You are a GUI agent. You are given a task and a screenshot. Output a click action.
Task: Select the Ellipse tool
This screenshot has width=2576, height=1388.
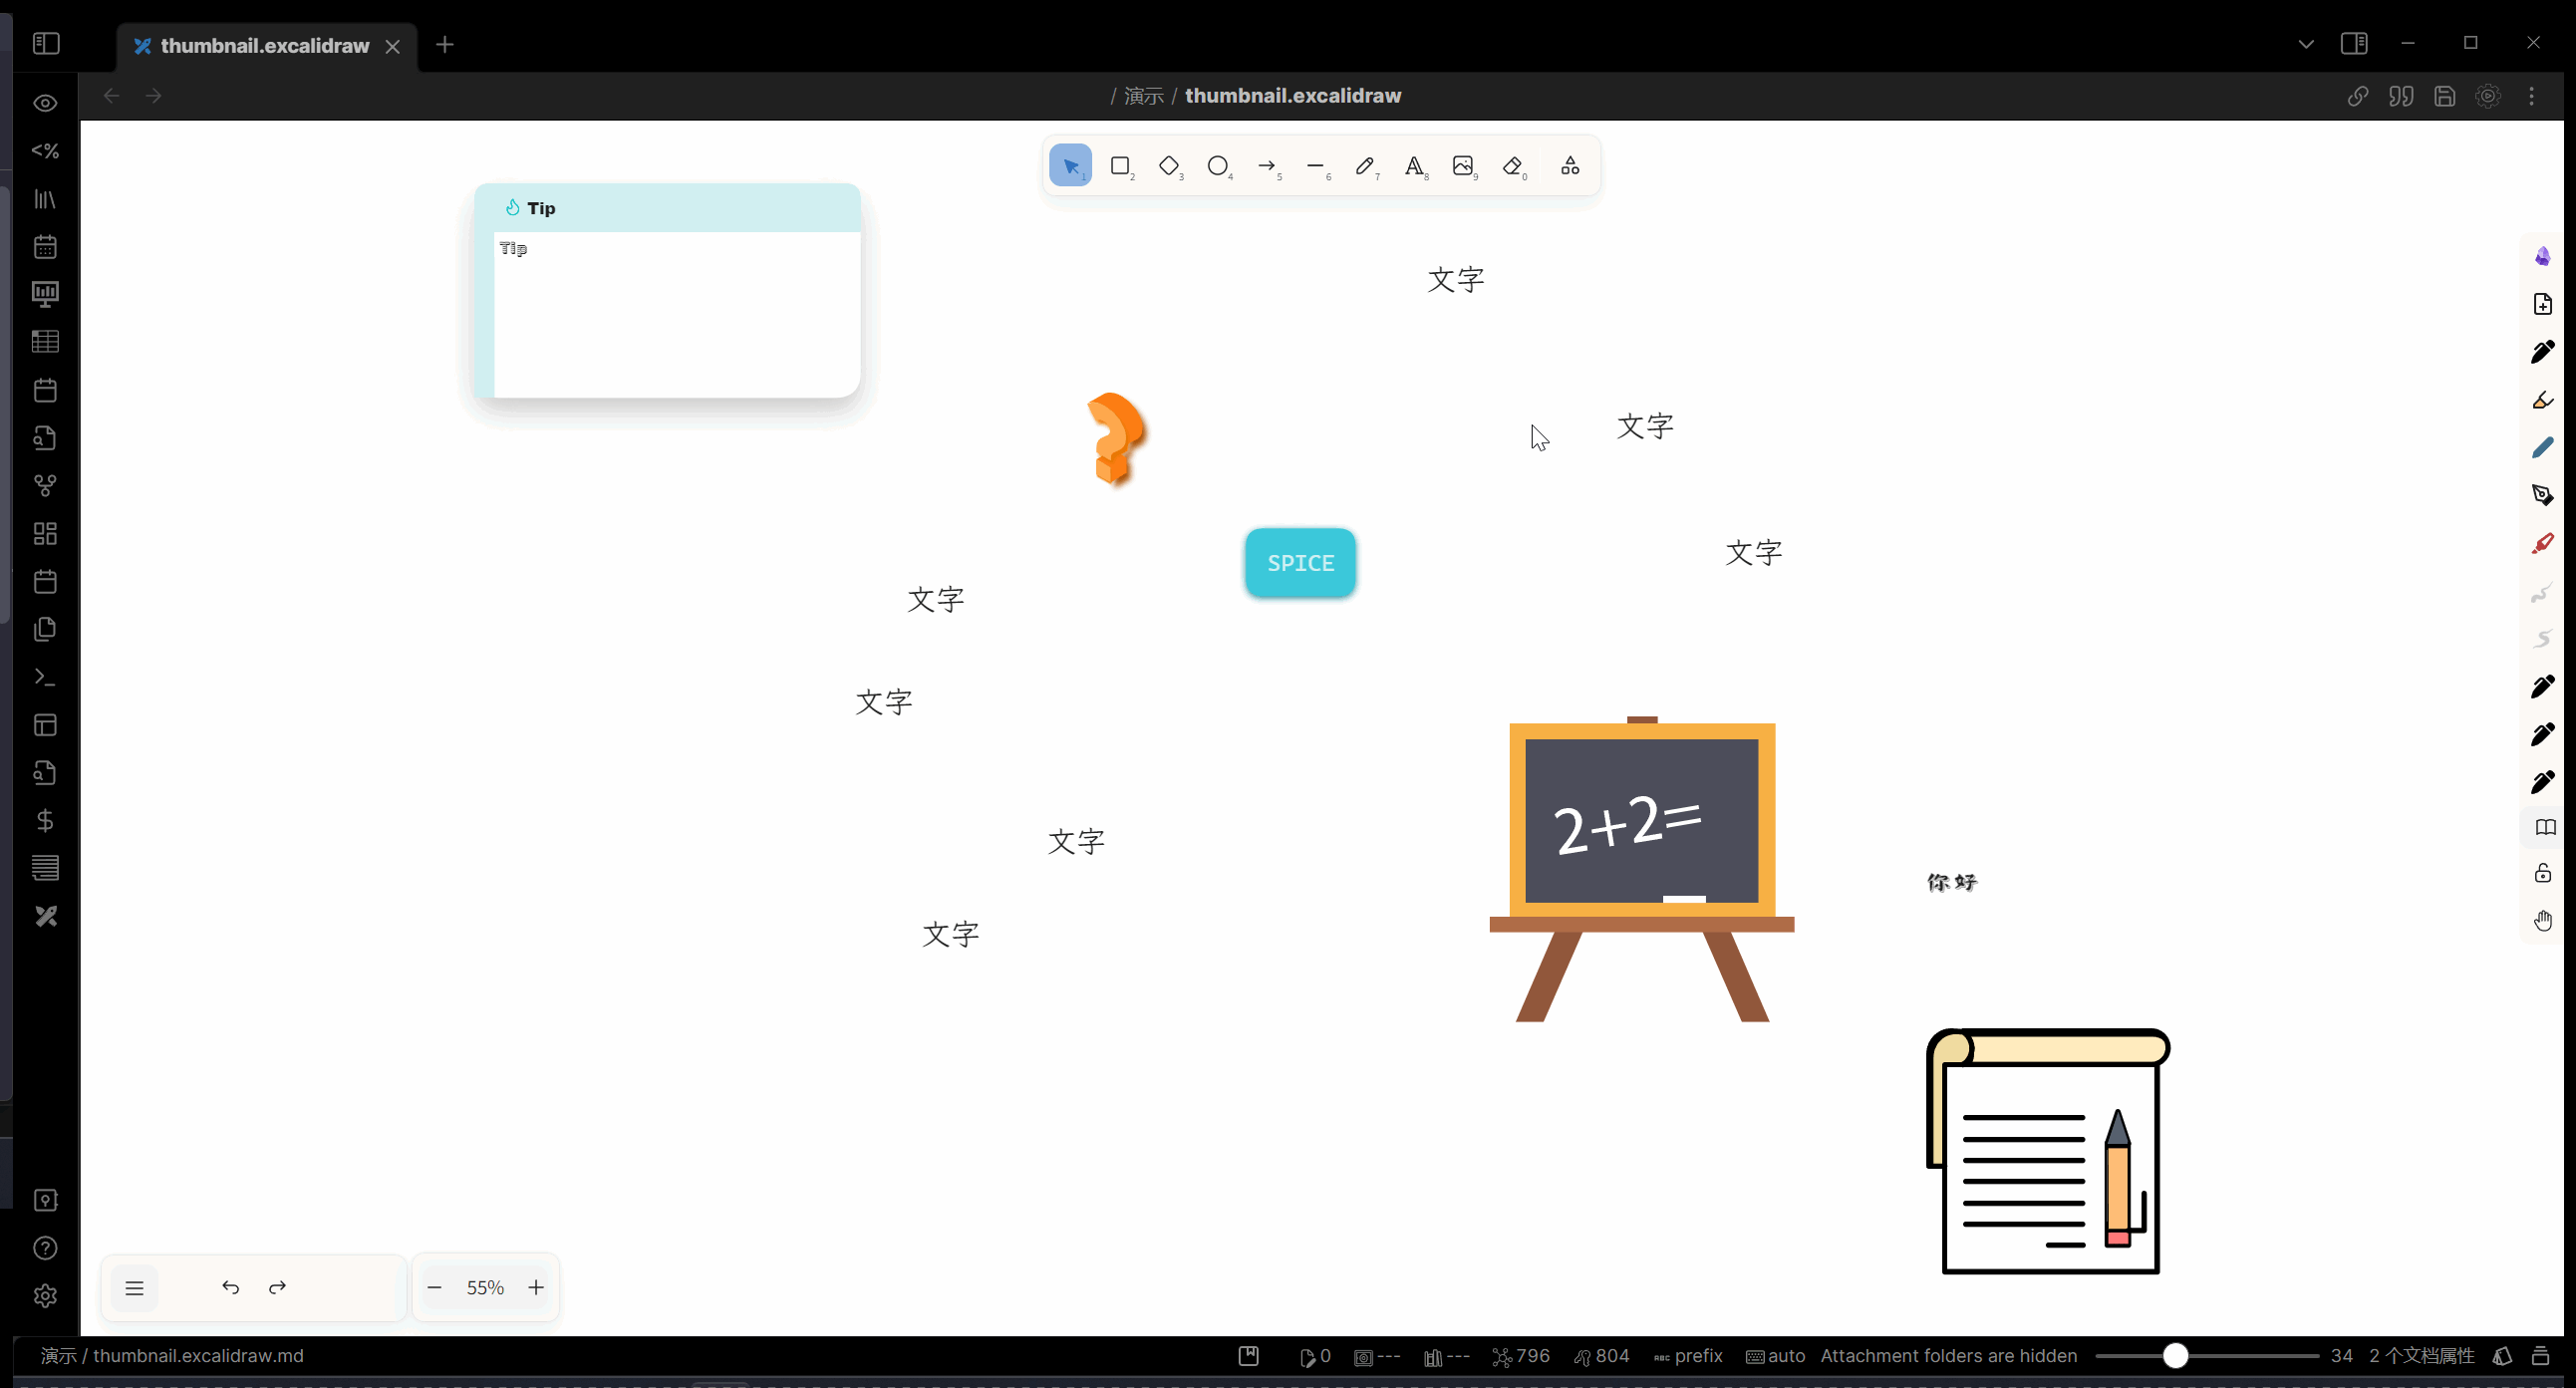[1217, 166]
